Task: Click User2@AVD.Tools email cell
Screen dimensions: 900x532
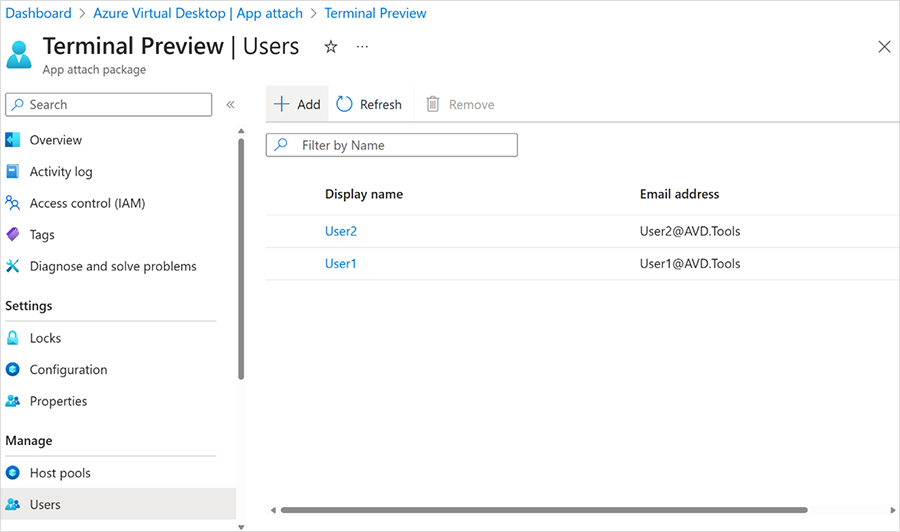Action: click(690, 231)
